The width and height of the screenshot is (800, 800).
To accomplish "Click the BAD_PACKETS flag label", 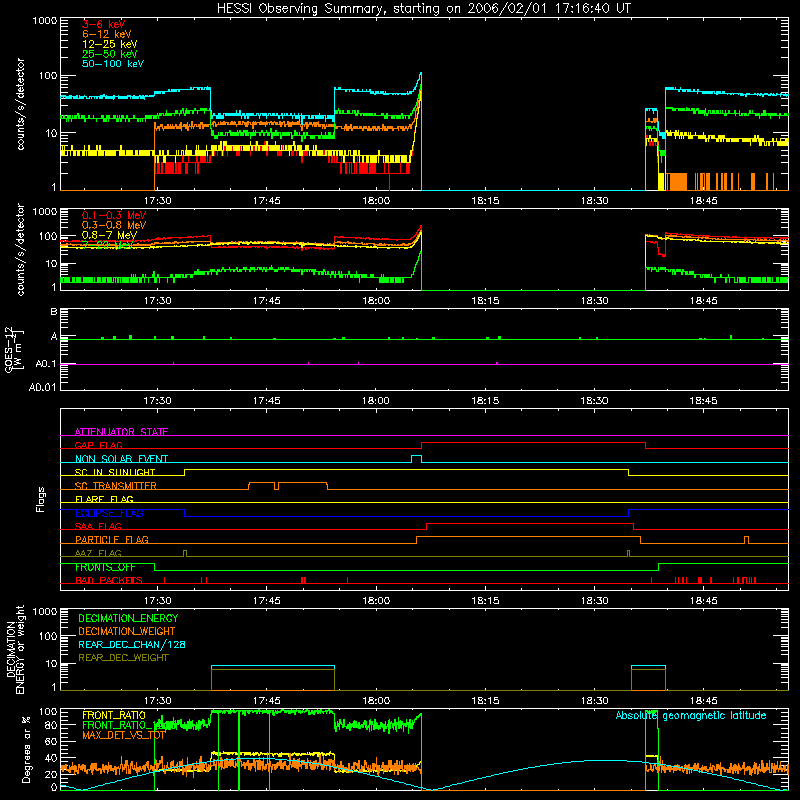I will 109,580.
